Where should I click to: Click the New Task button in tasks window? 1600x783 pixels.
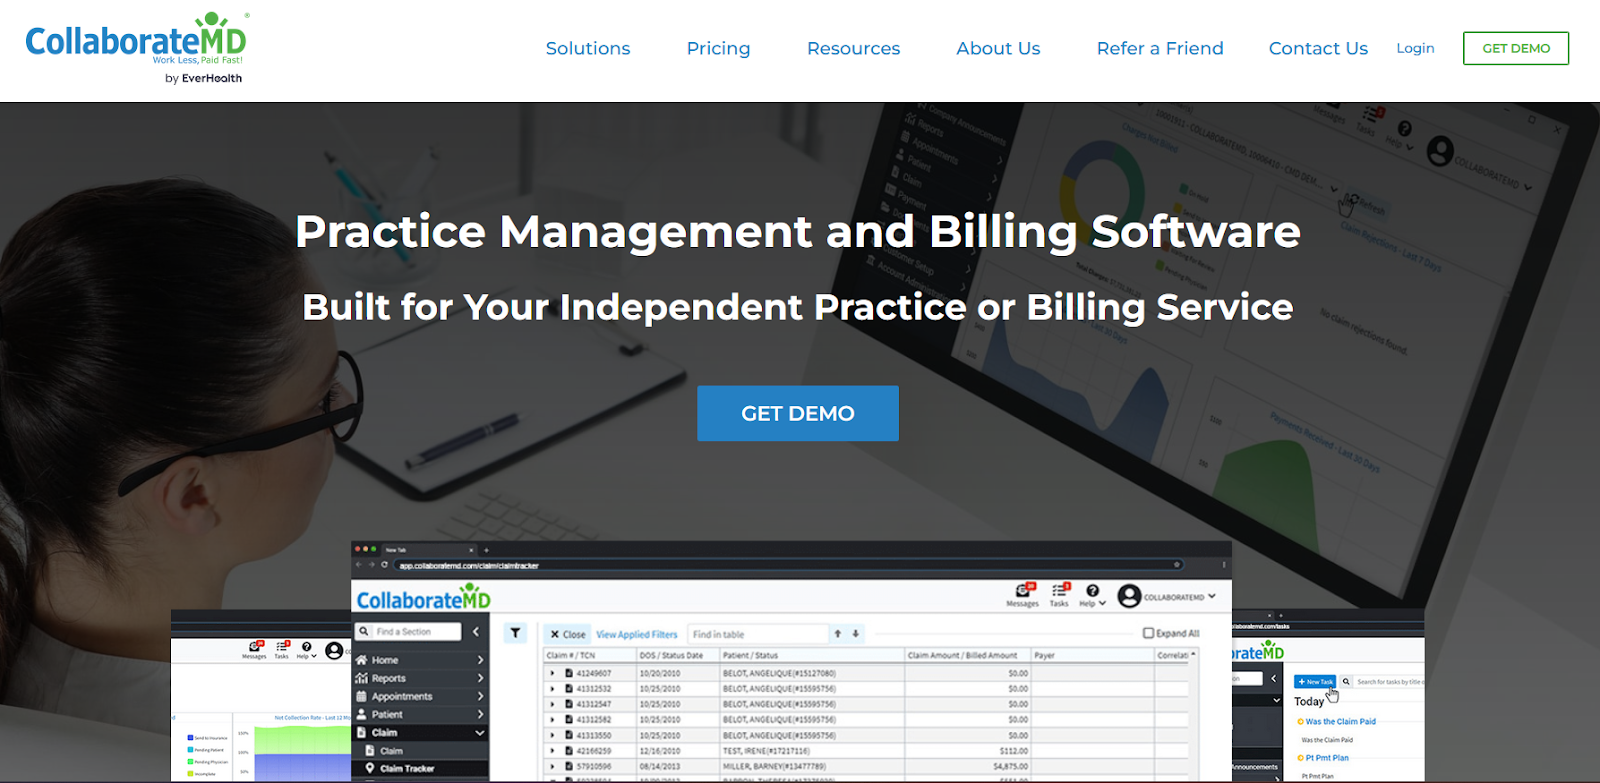pos(1315,681)
